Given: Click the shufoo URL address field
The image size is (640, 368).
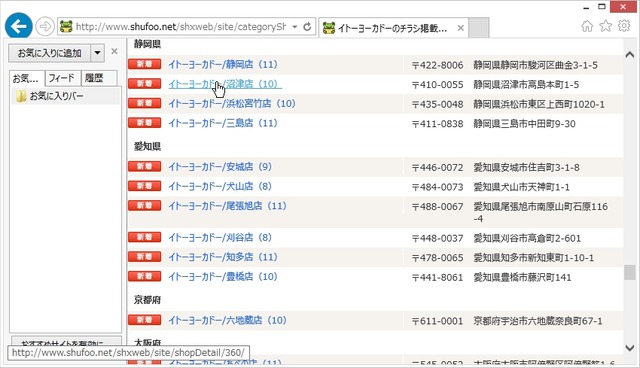Looking at the screenshot, I should pyautogui.click(x=180, y=27).
